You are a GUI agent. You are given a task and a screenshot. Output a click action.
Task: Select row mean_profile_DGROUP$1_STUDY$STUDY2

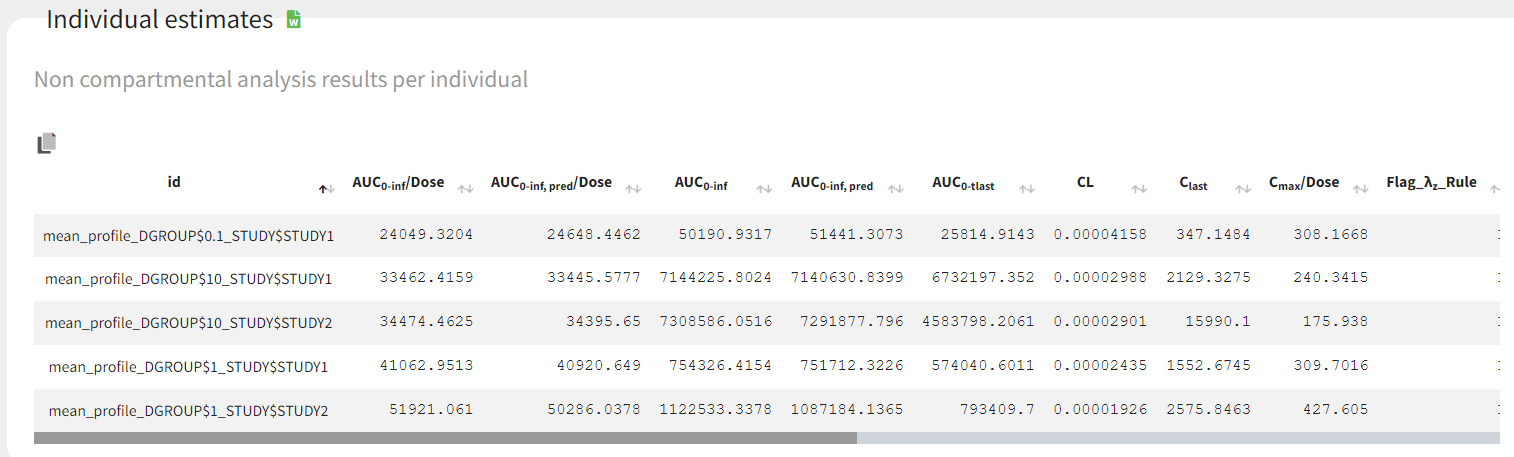(188, 411)
